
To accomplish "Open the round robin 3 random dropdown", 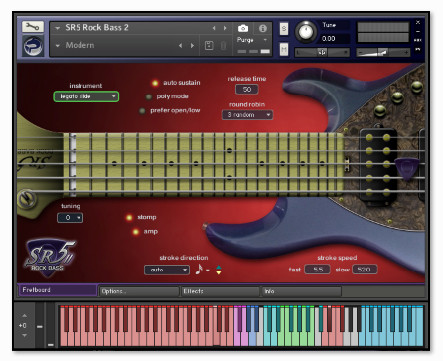I will [x=247, y=115].
